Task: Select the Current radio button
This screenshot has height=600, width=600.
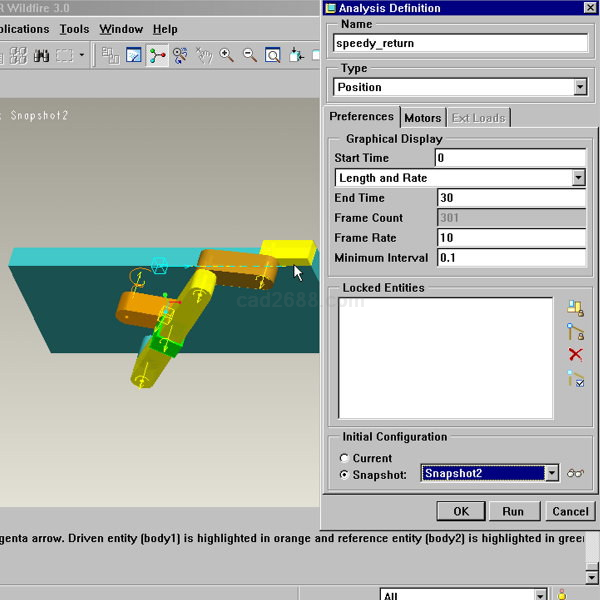Action: tap(345, 458)
